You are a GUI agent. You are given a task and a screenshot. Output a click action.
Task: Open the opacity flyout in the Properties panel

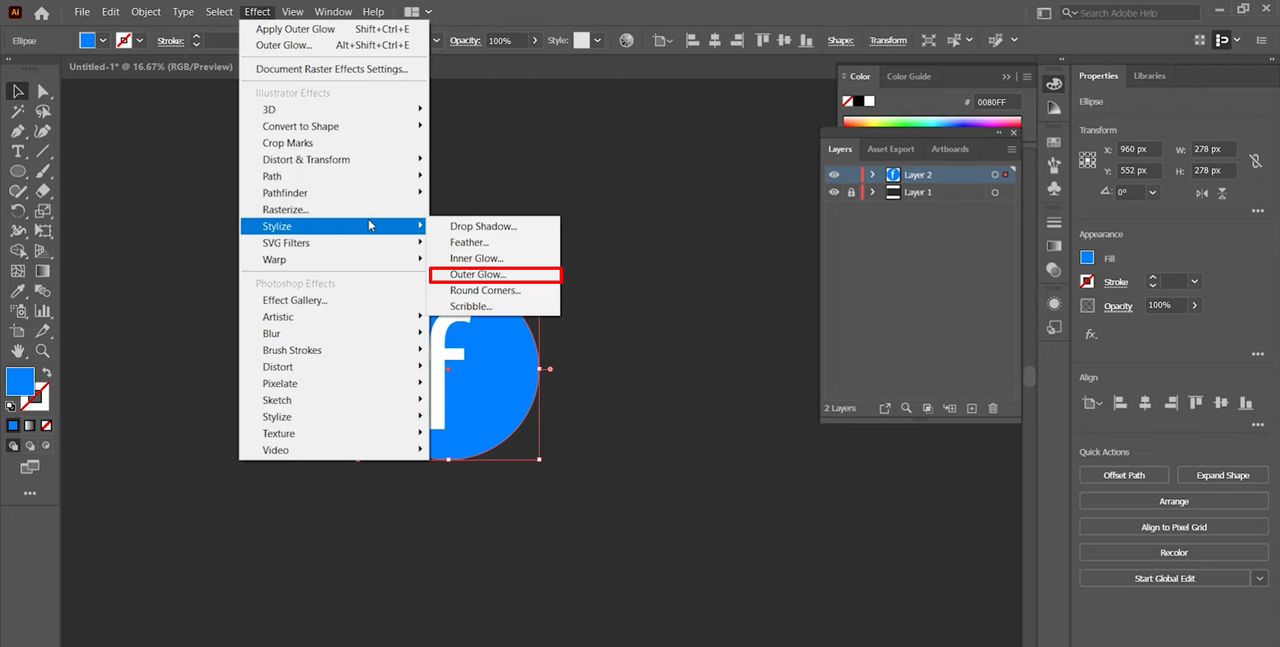(x=1195, y=305)
